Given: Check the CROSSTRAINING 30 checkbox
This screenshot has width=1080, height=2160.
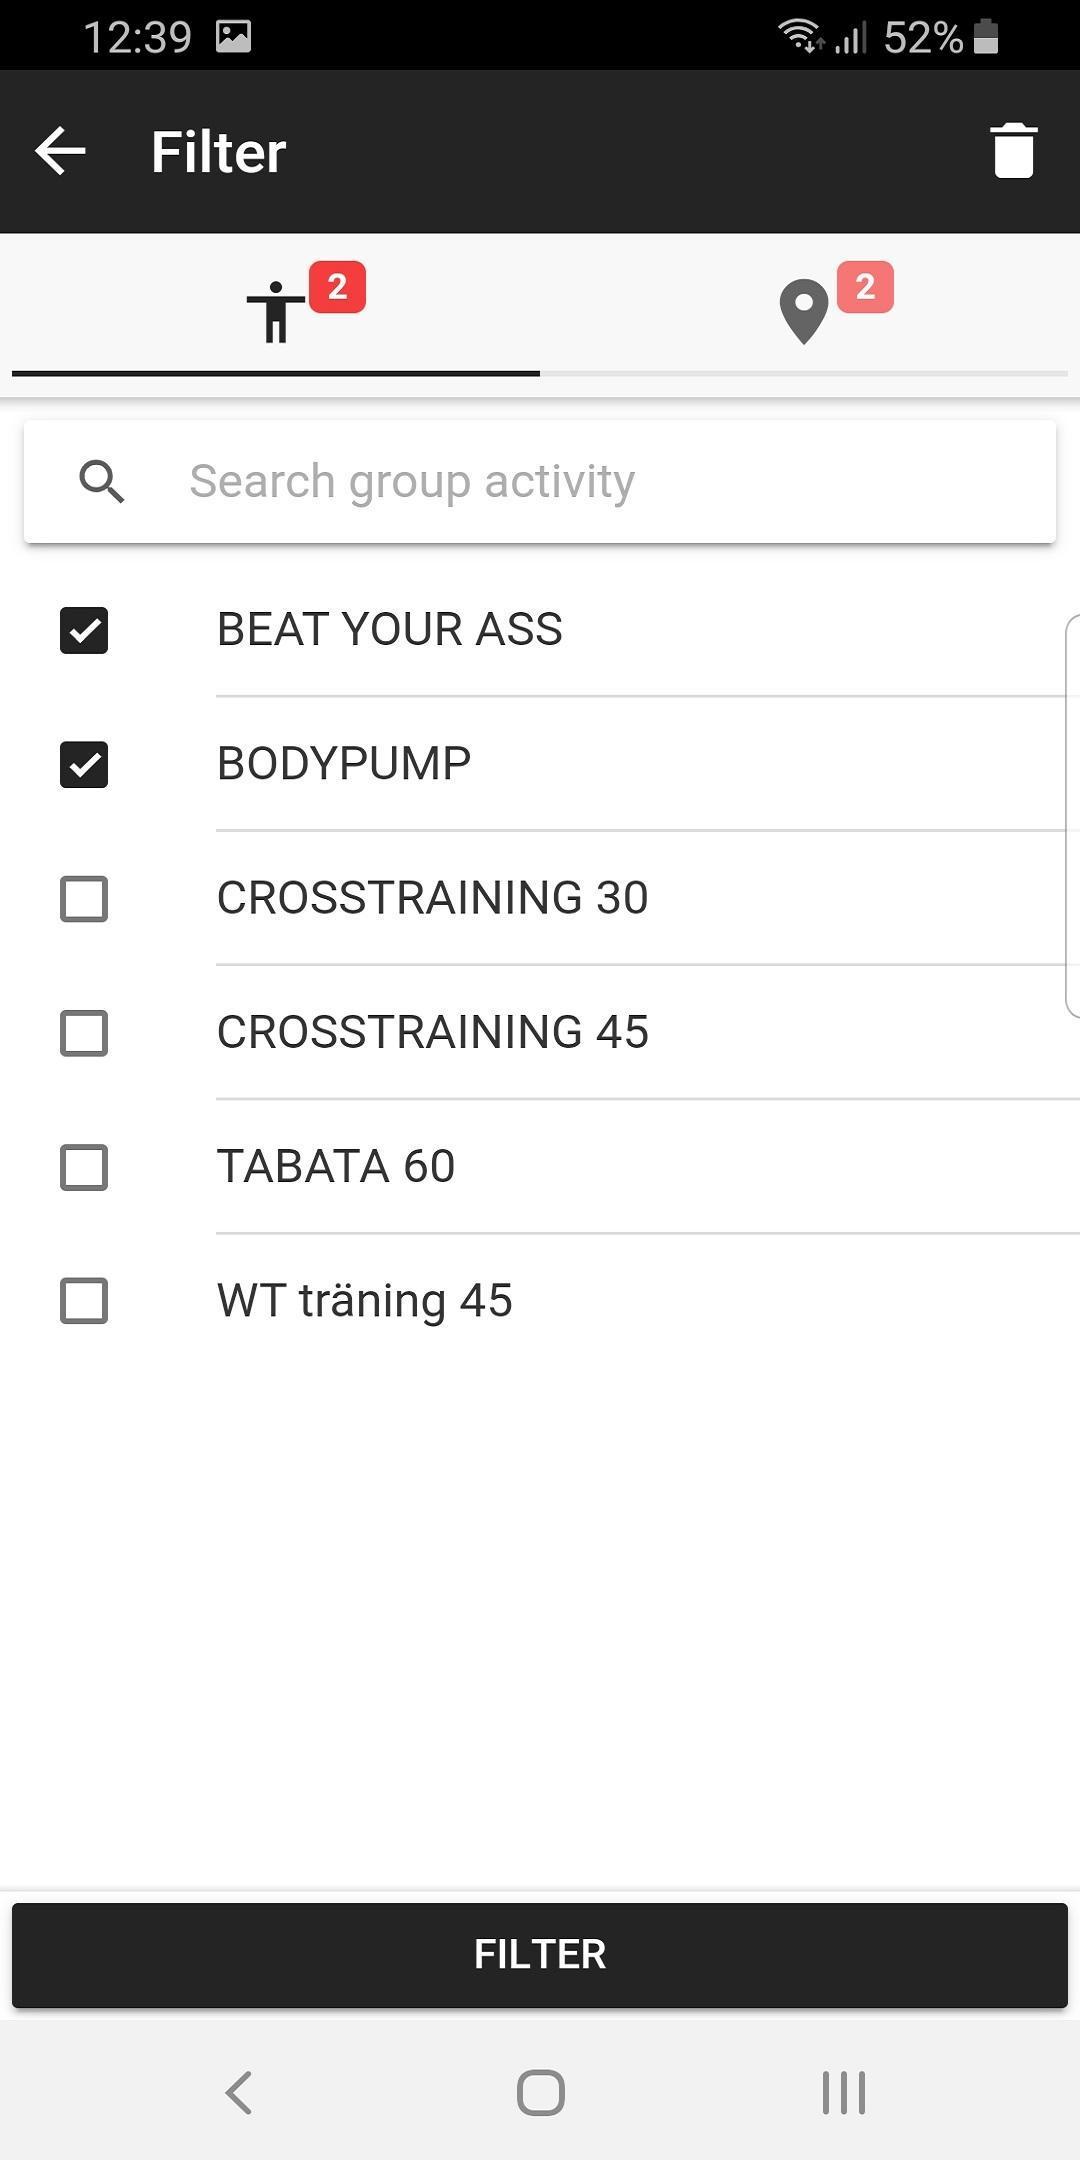Looking at the screenshot, I should tap(84, 899).
